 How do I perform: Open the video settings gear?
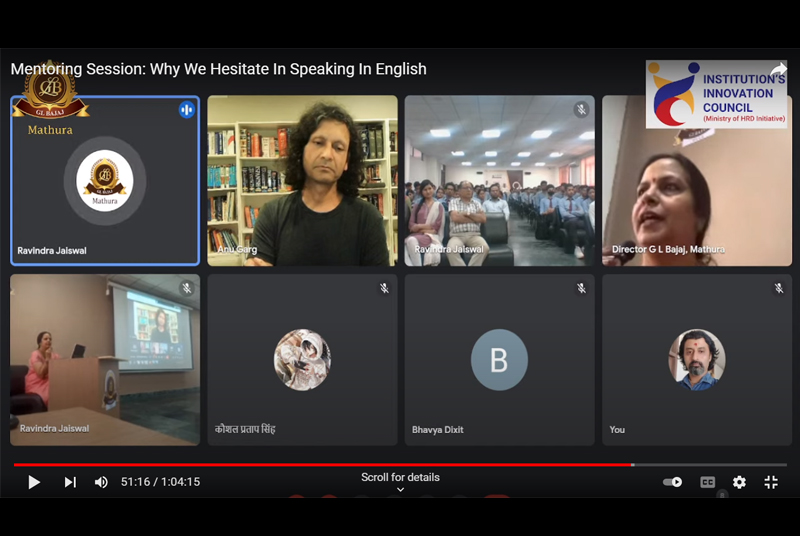tap(739, 482)
